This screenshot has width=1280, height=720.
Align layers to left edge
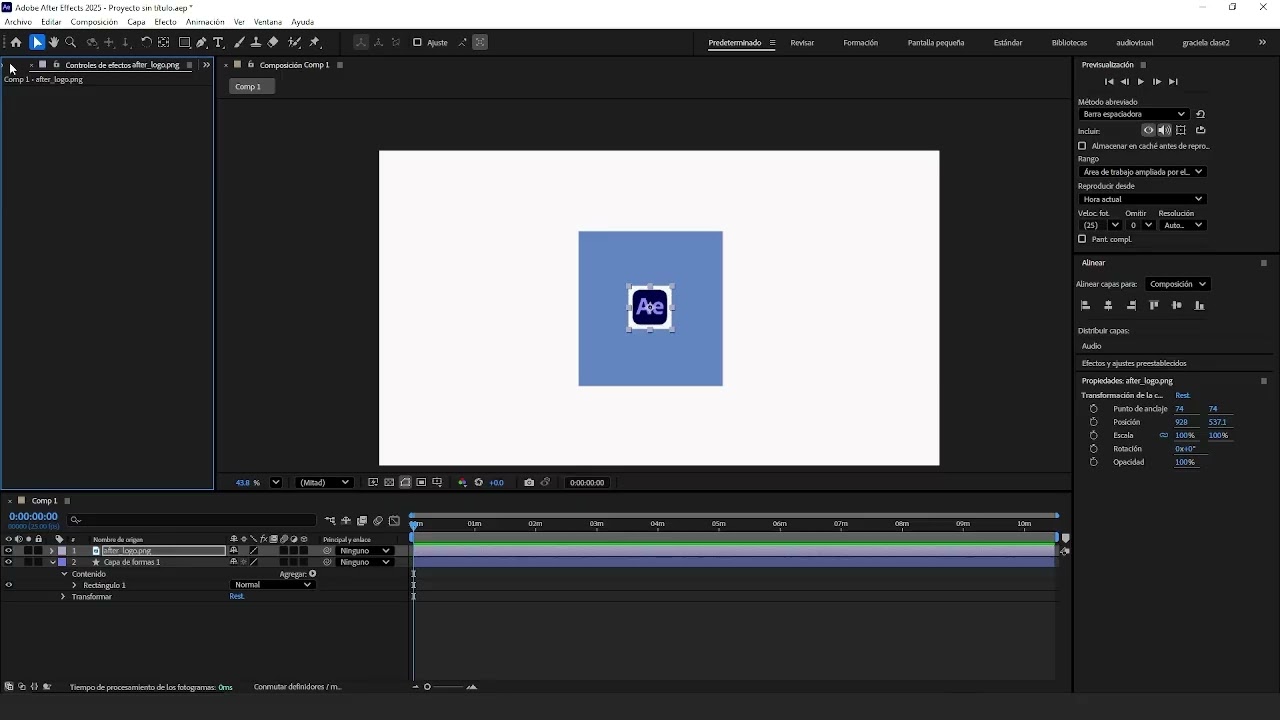[1086, 306]
